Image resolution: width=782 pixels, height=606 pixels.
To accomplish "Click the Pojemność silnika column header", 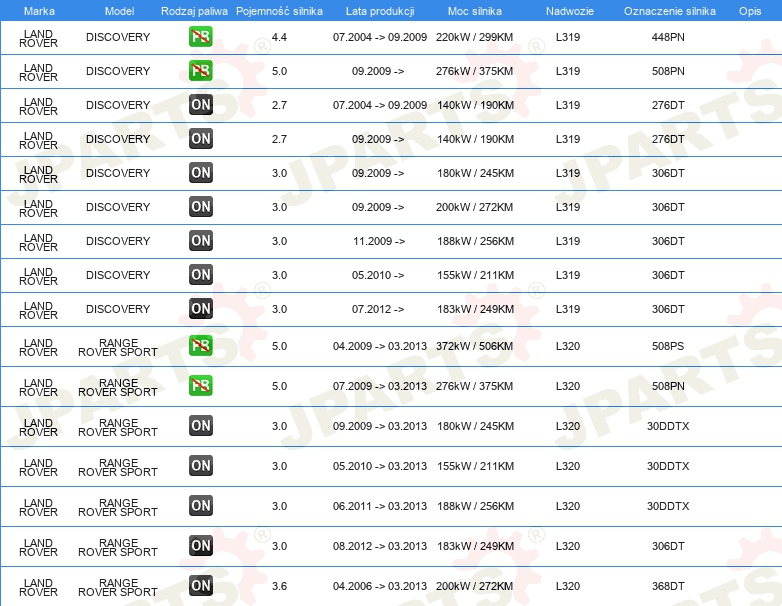I will (x=279, y=11).
